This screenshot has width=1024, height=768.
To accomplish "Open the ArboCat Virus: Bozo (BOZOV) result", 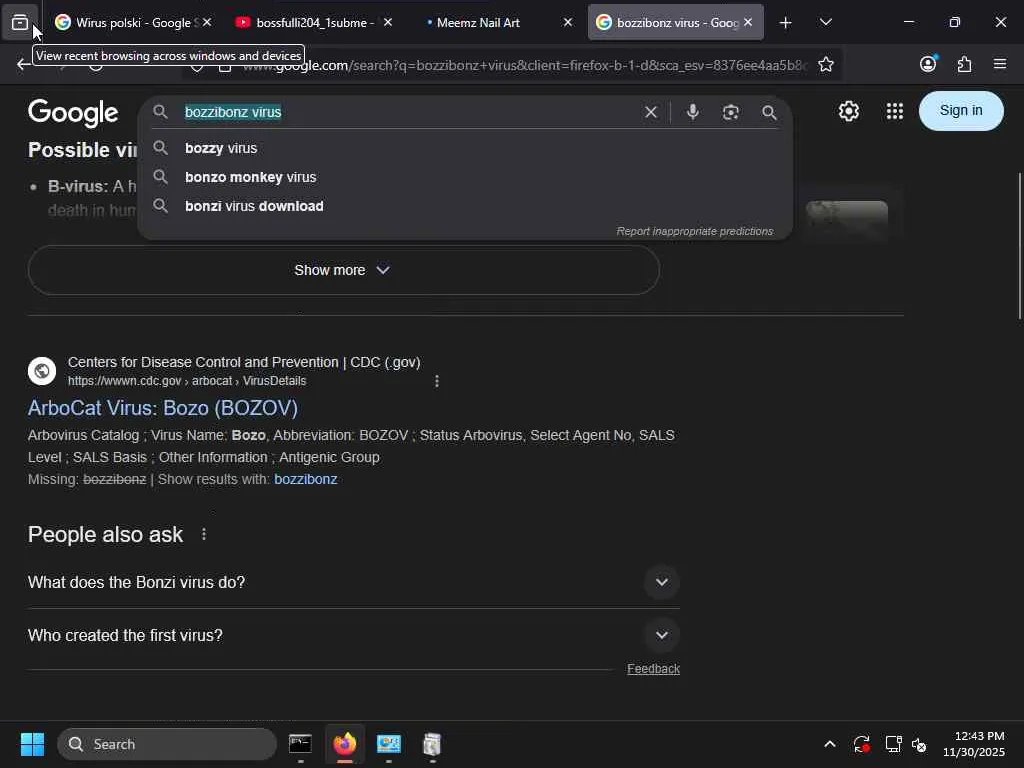I will coord(163,408).
